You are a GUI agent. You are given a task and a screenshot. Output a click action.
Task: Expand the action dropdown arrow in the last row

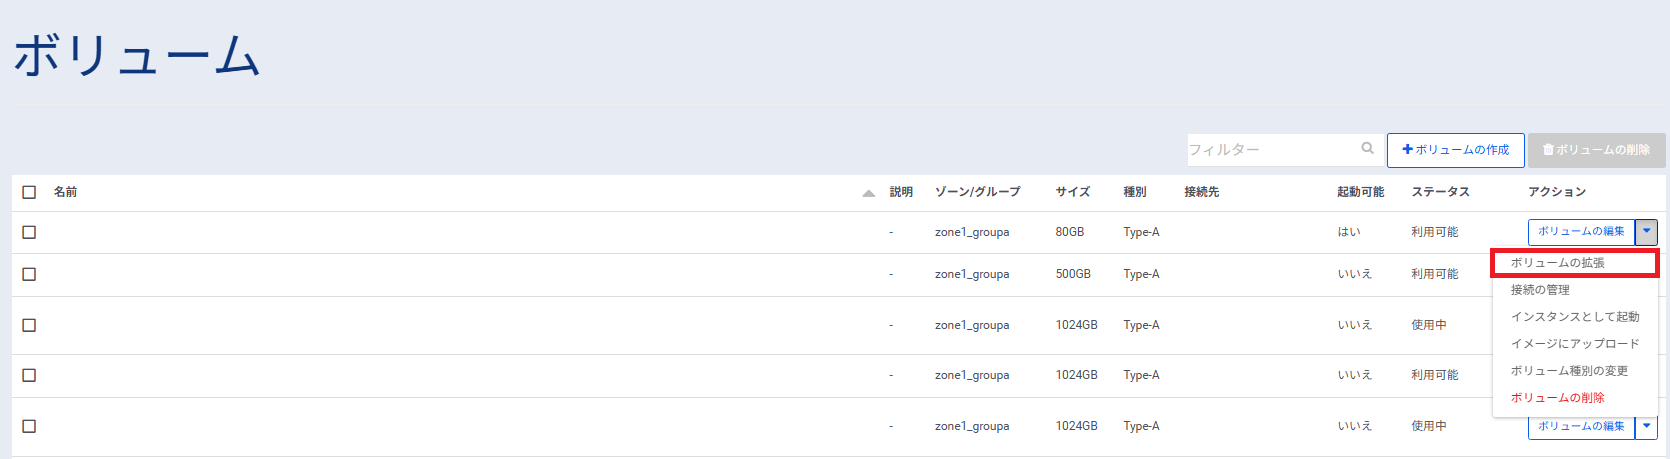(1646, 427)
